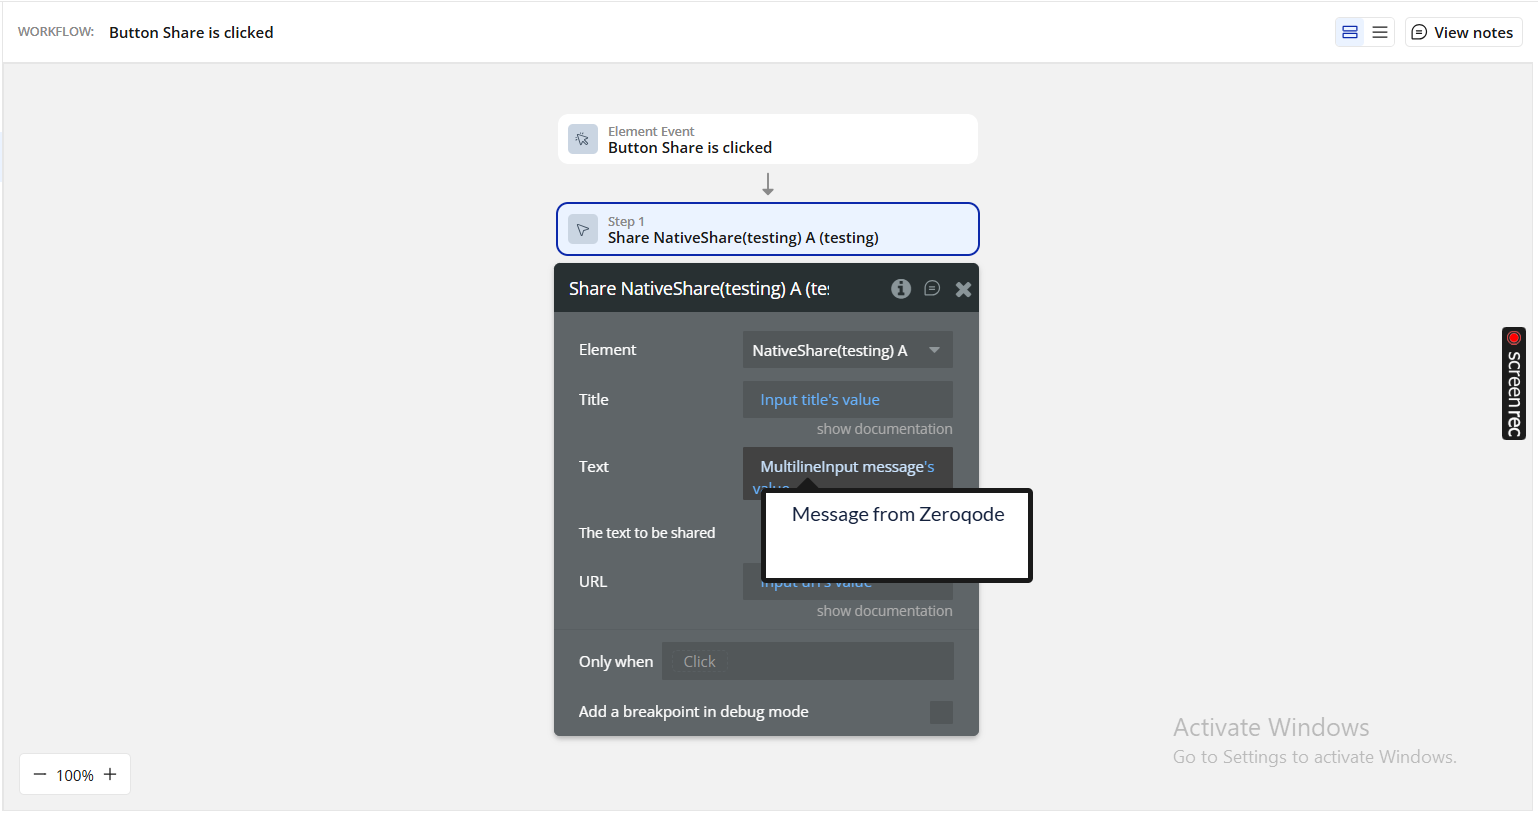Click the screenrec recording widget
Viewport: 1538px width, 813px height.
pos(1514,383)
